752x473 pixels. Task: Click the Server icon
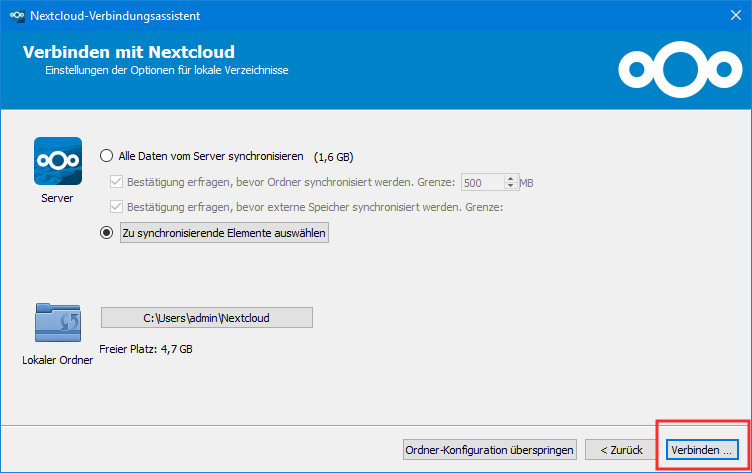coord(57,160)
